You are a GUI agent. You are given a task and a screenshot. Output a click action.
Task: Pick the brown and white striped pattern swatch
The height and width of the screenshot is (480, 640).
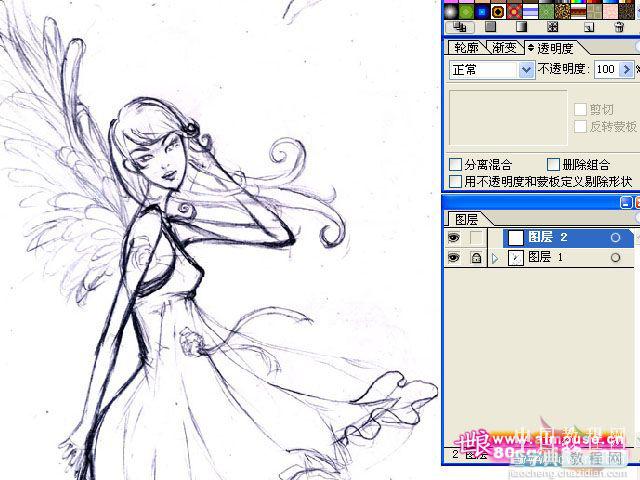[578, 11]
